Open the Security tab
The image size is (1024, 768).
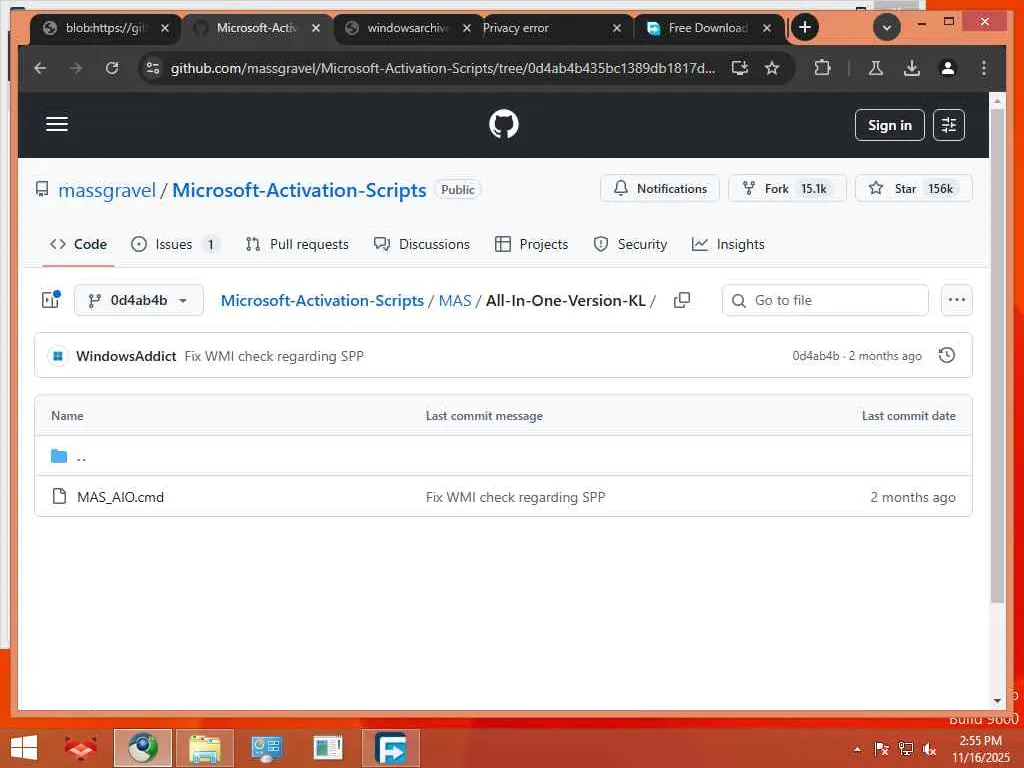coord(630,244)
